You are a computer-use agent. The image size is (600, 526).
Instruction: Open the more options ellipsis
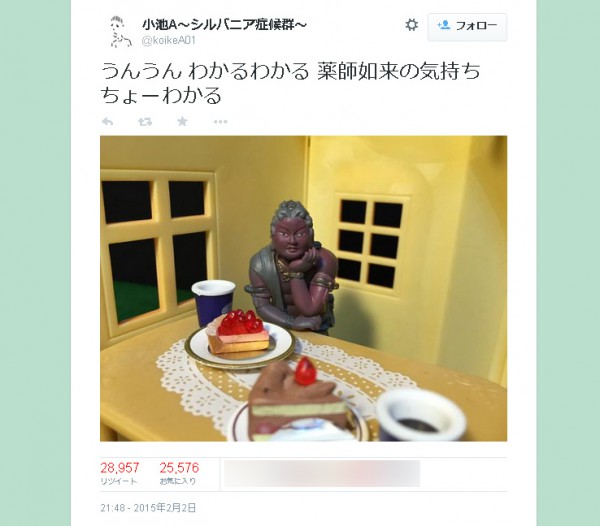pos(220,122)
